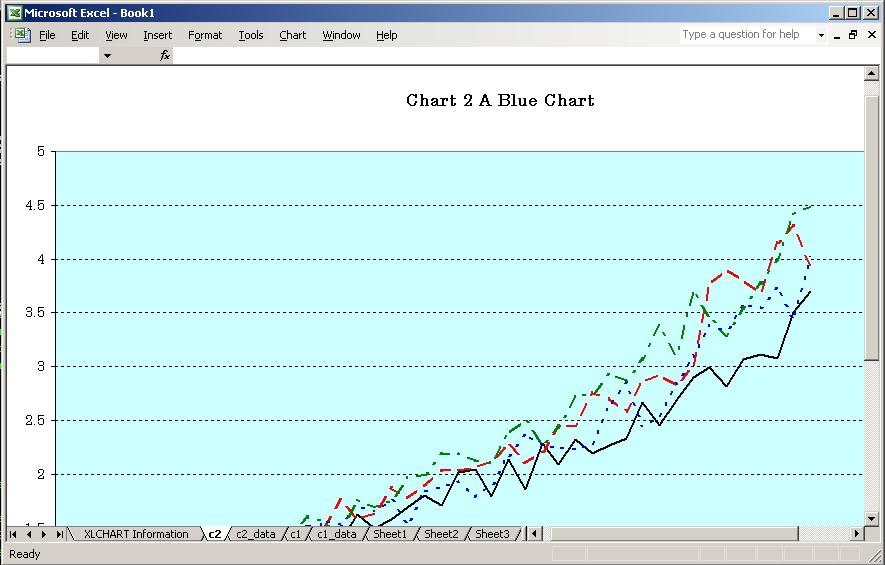Jump to last sheet tab arrow
Image resolution: width=885 pixels, height=565 pixels.
click(x=59, y=534)
